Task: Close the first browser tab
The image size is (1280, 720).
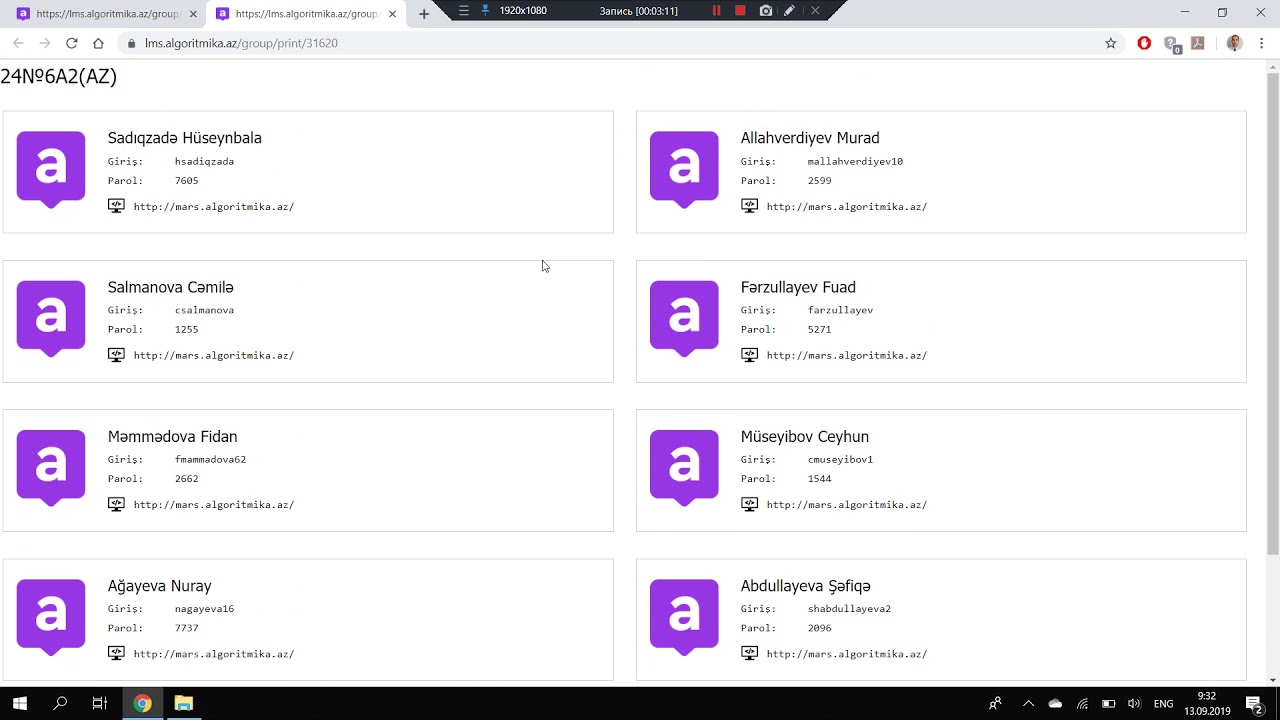Action: (193, 14)
